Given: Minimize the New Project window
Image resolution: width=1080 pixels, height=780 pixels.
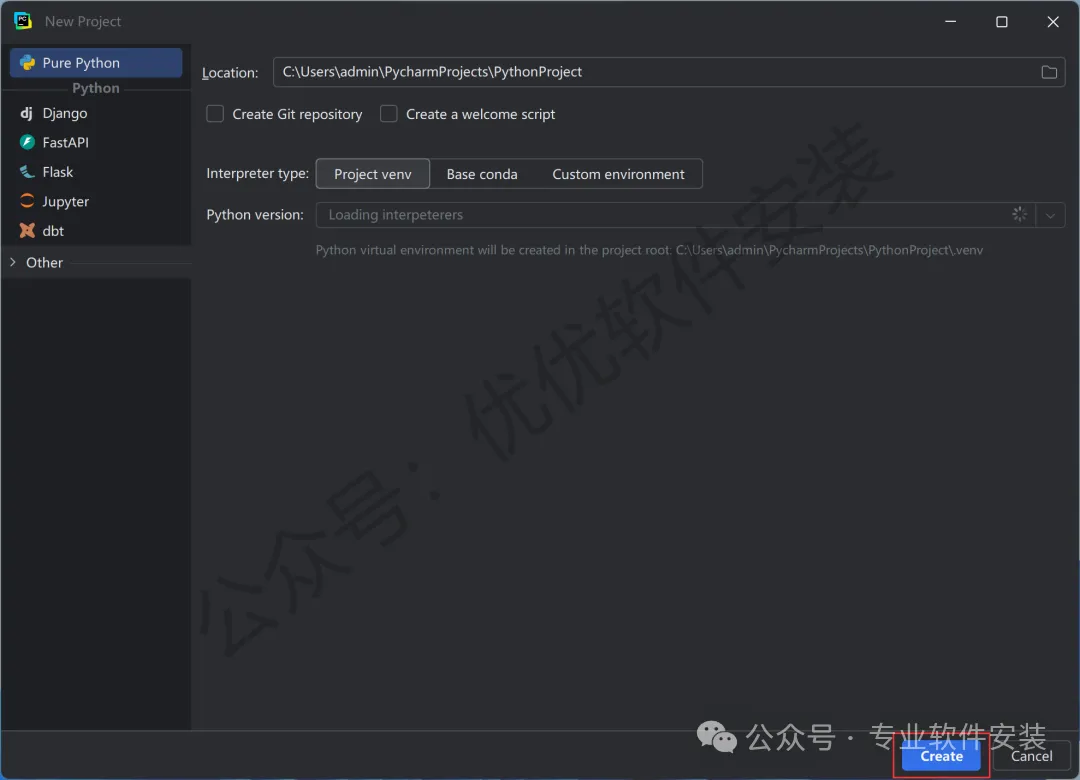Looking at the screenshot, I should pyautogui.click(x=951, y=22).
